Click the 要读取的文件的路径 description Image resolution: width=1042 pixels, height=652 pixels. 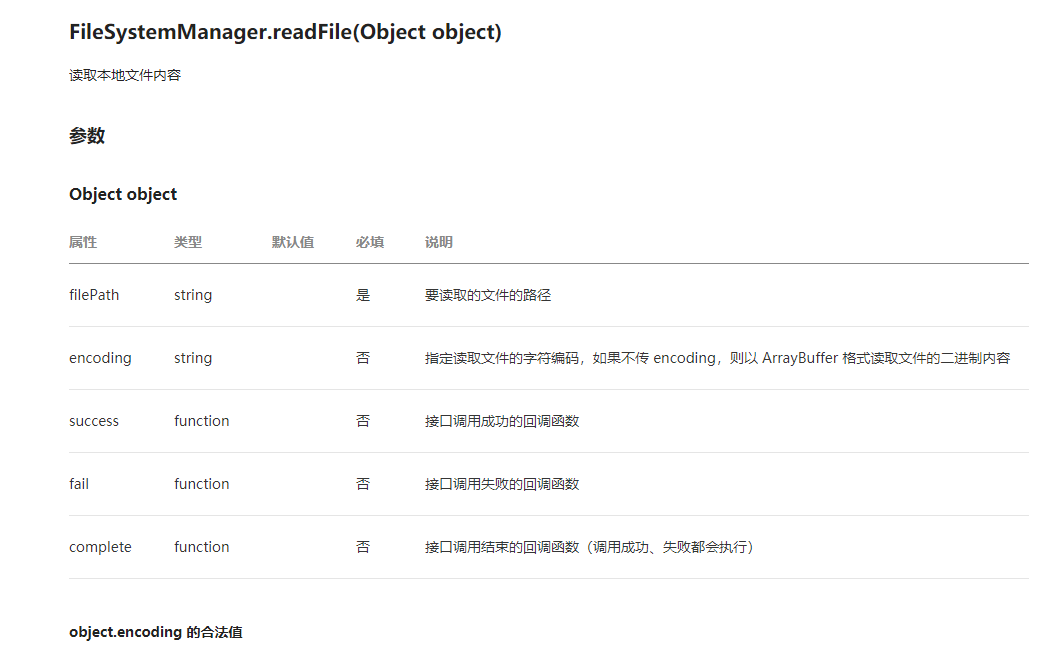[488, 295]
